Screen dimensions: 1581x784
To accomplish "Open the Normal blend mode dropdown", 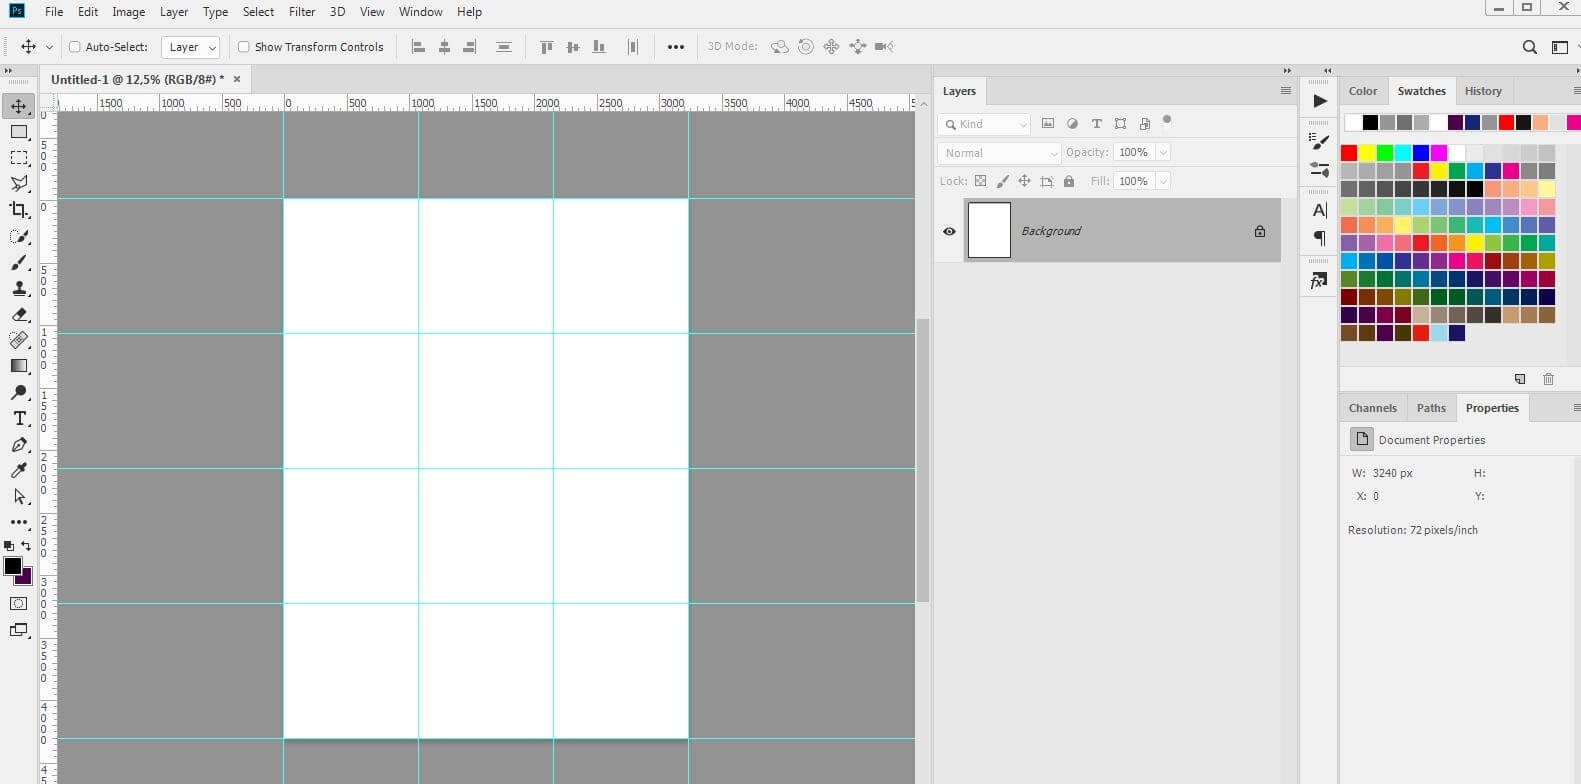I will 999,153.
